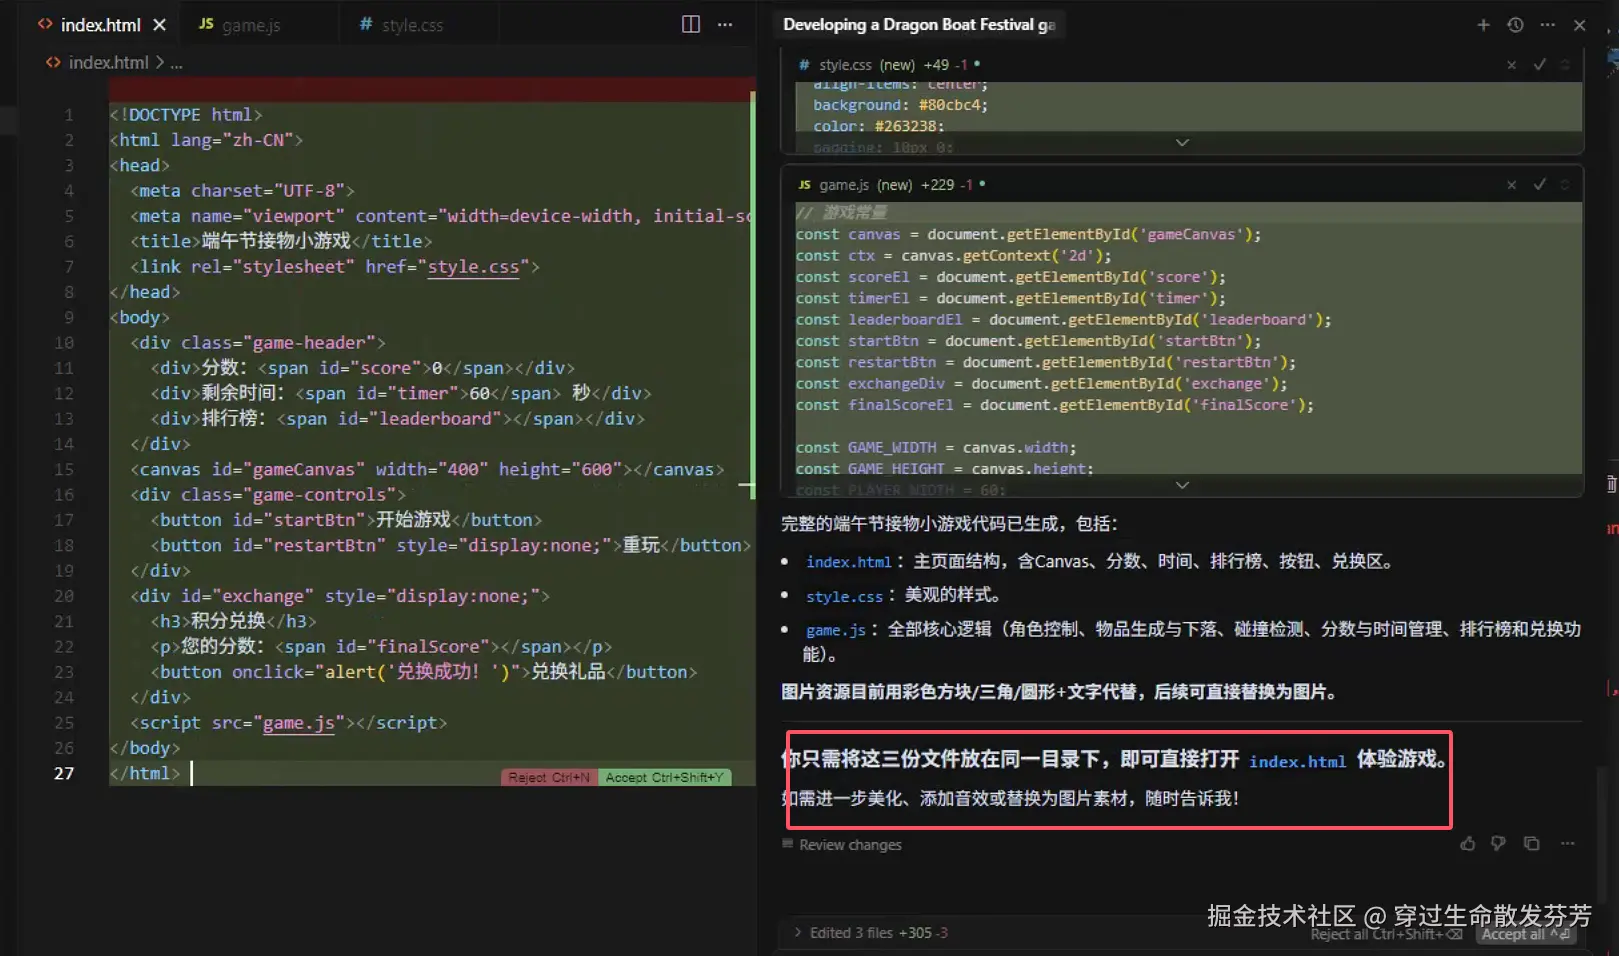Copy the assistant response using copy icon
This screenshot has height=956, width=1619.
(1532, 843)
